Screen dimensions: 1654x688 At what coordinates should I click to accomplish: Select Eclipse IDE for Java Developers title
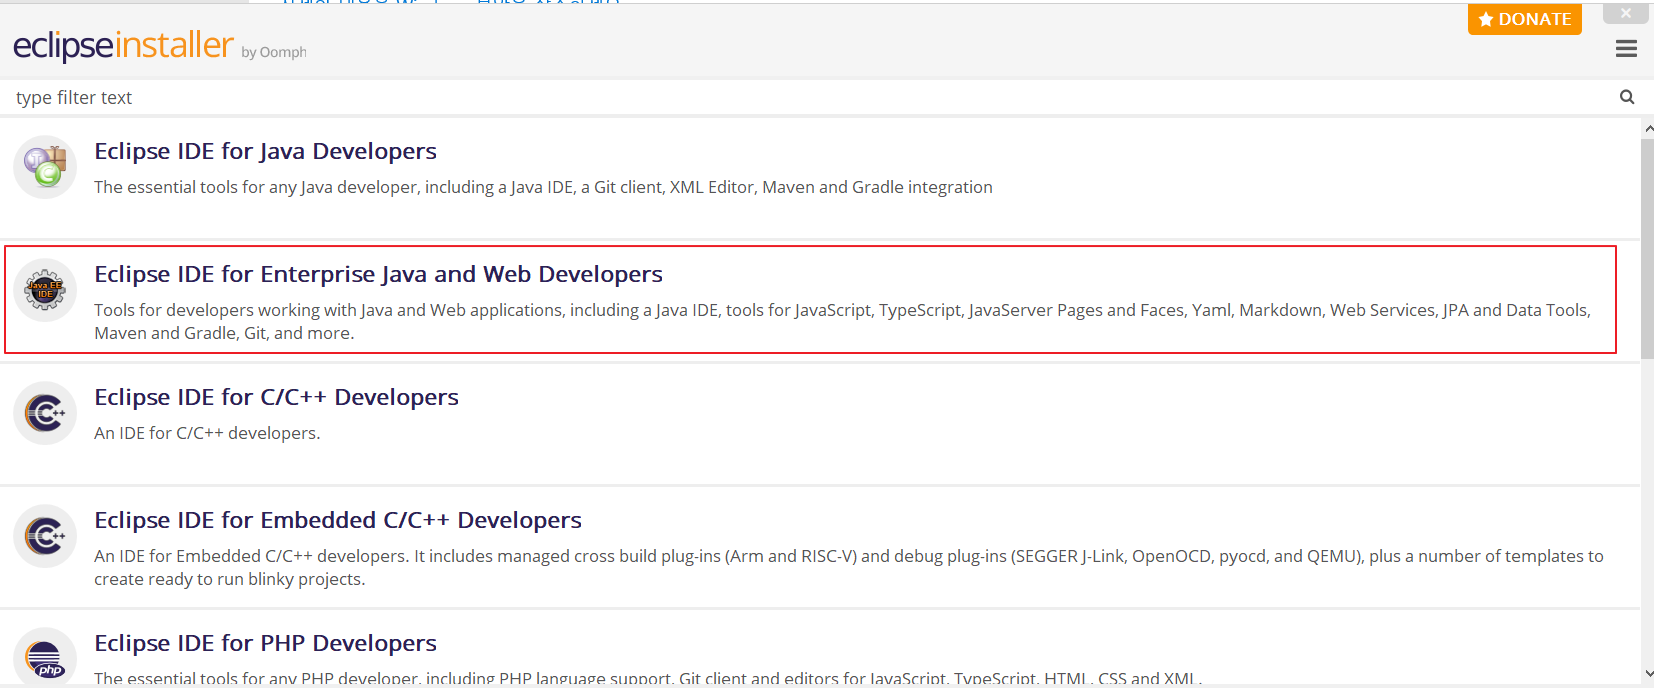tap(265, 151)
